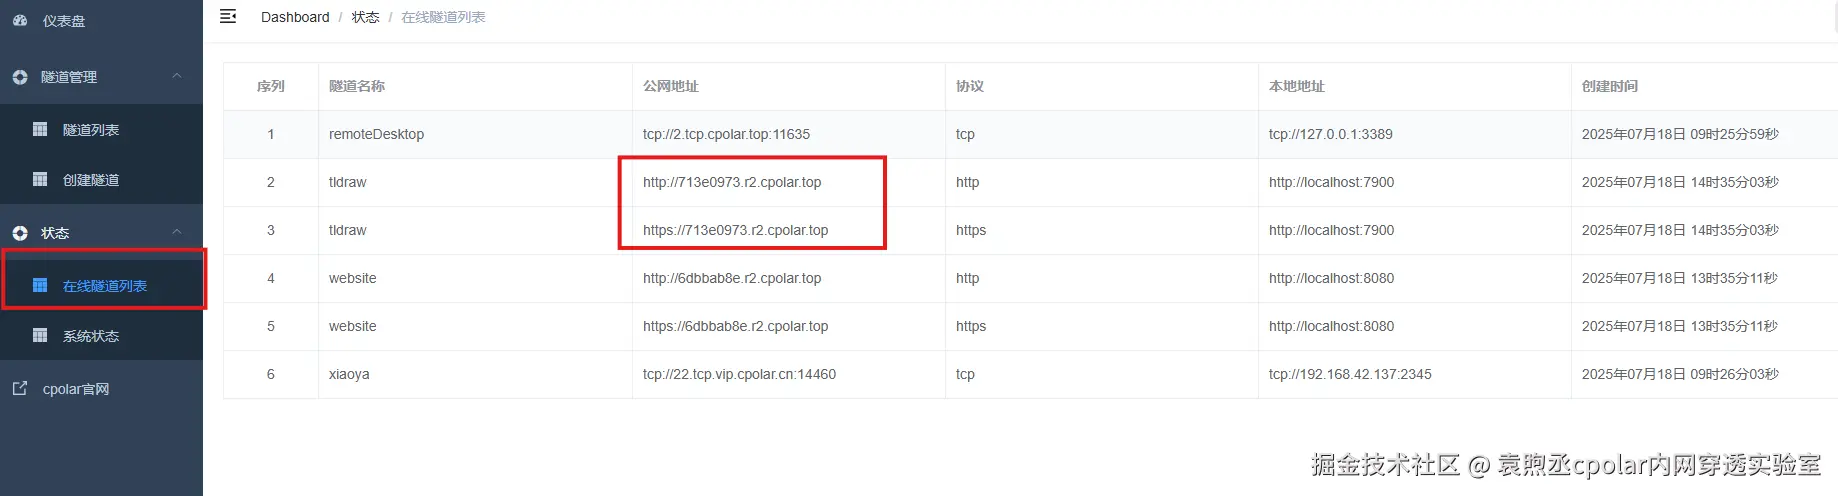Click the 公网地址 column header
Viewport: 1838px width, 496px height.
671,86
